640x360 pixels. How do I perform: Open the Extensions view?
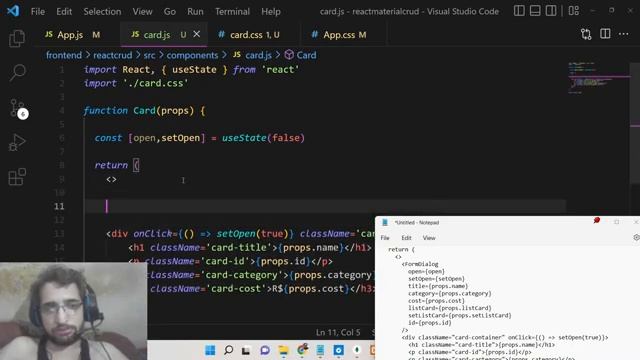[17, 177]
